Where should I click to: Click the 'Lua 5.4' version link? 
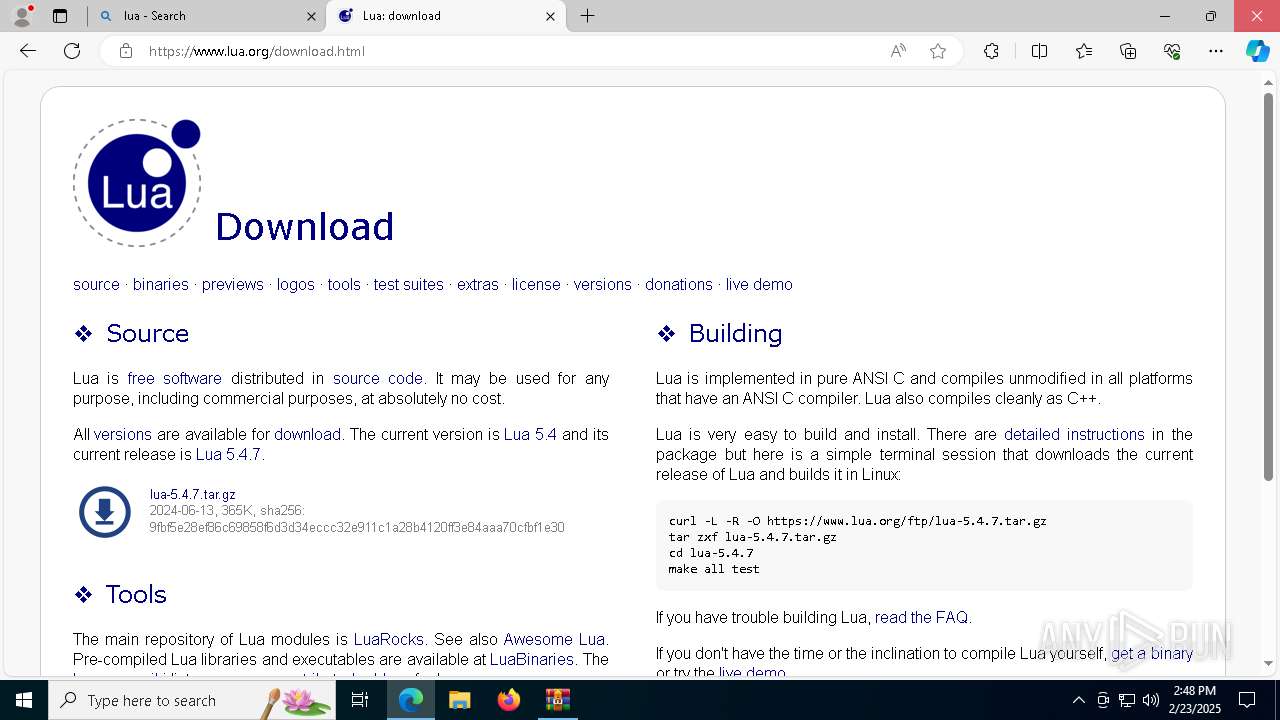(530, 435)
